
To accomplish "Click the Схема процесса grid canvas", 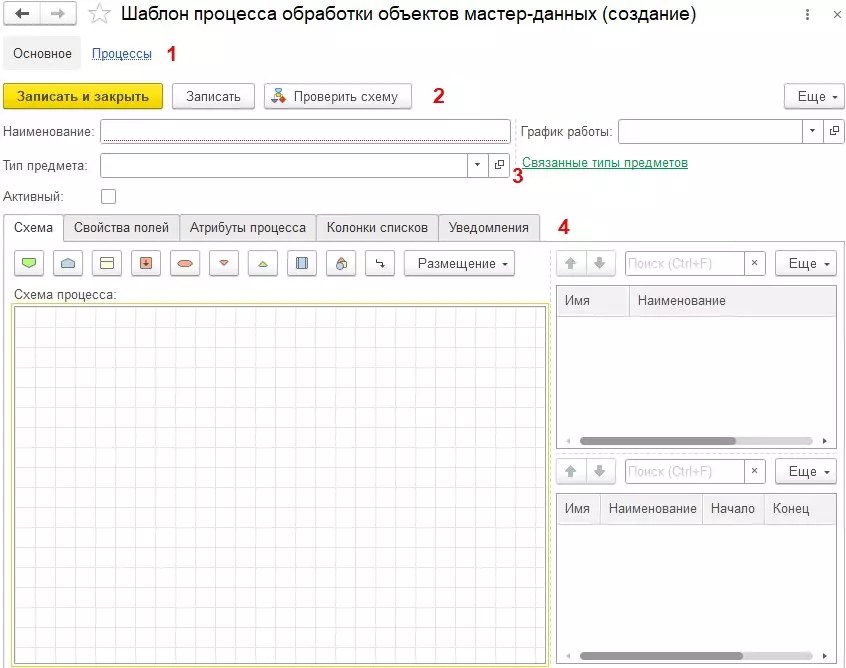I will tap(280, 485).
